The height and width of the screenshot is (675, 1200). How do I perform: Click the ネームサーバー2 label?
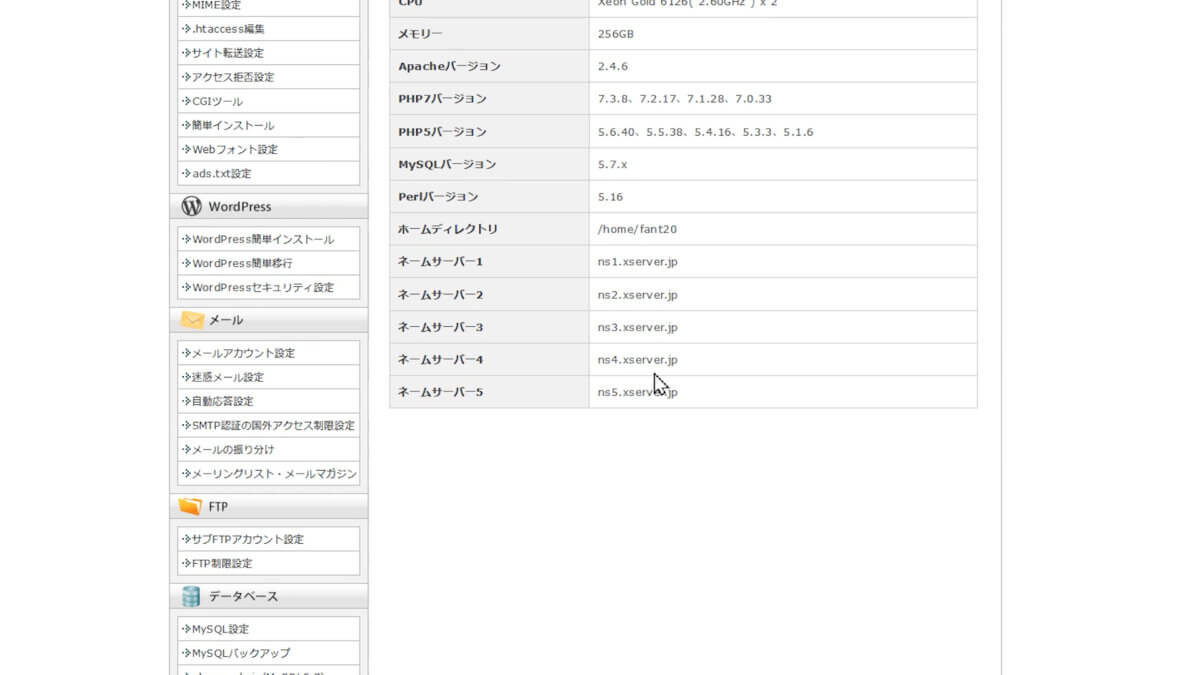(x=441, y=295)
